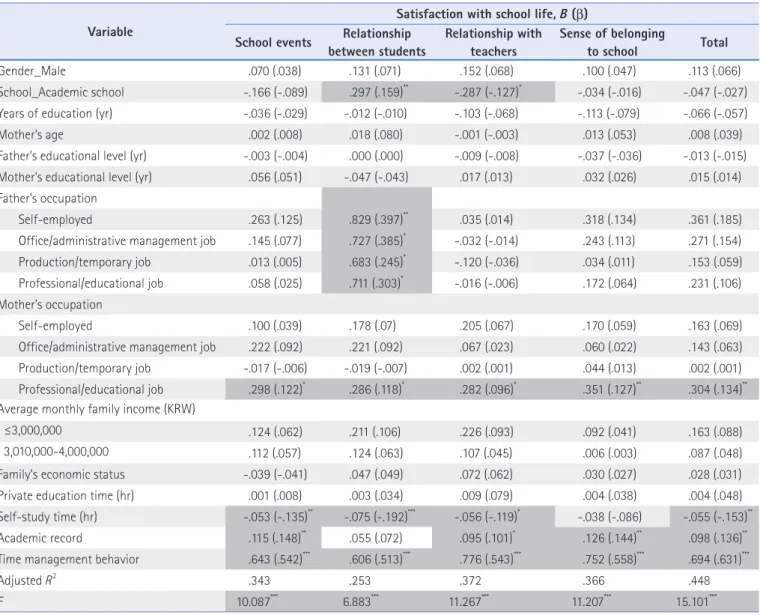Click the 'Adjusted R²' row label

point(28,580)
